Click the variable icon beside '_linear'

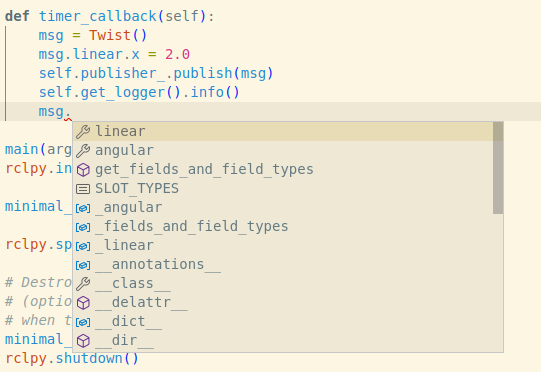pos(83,246)
